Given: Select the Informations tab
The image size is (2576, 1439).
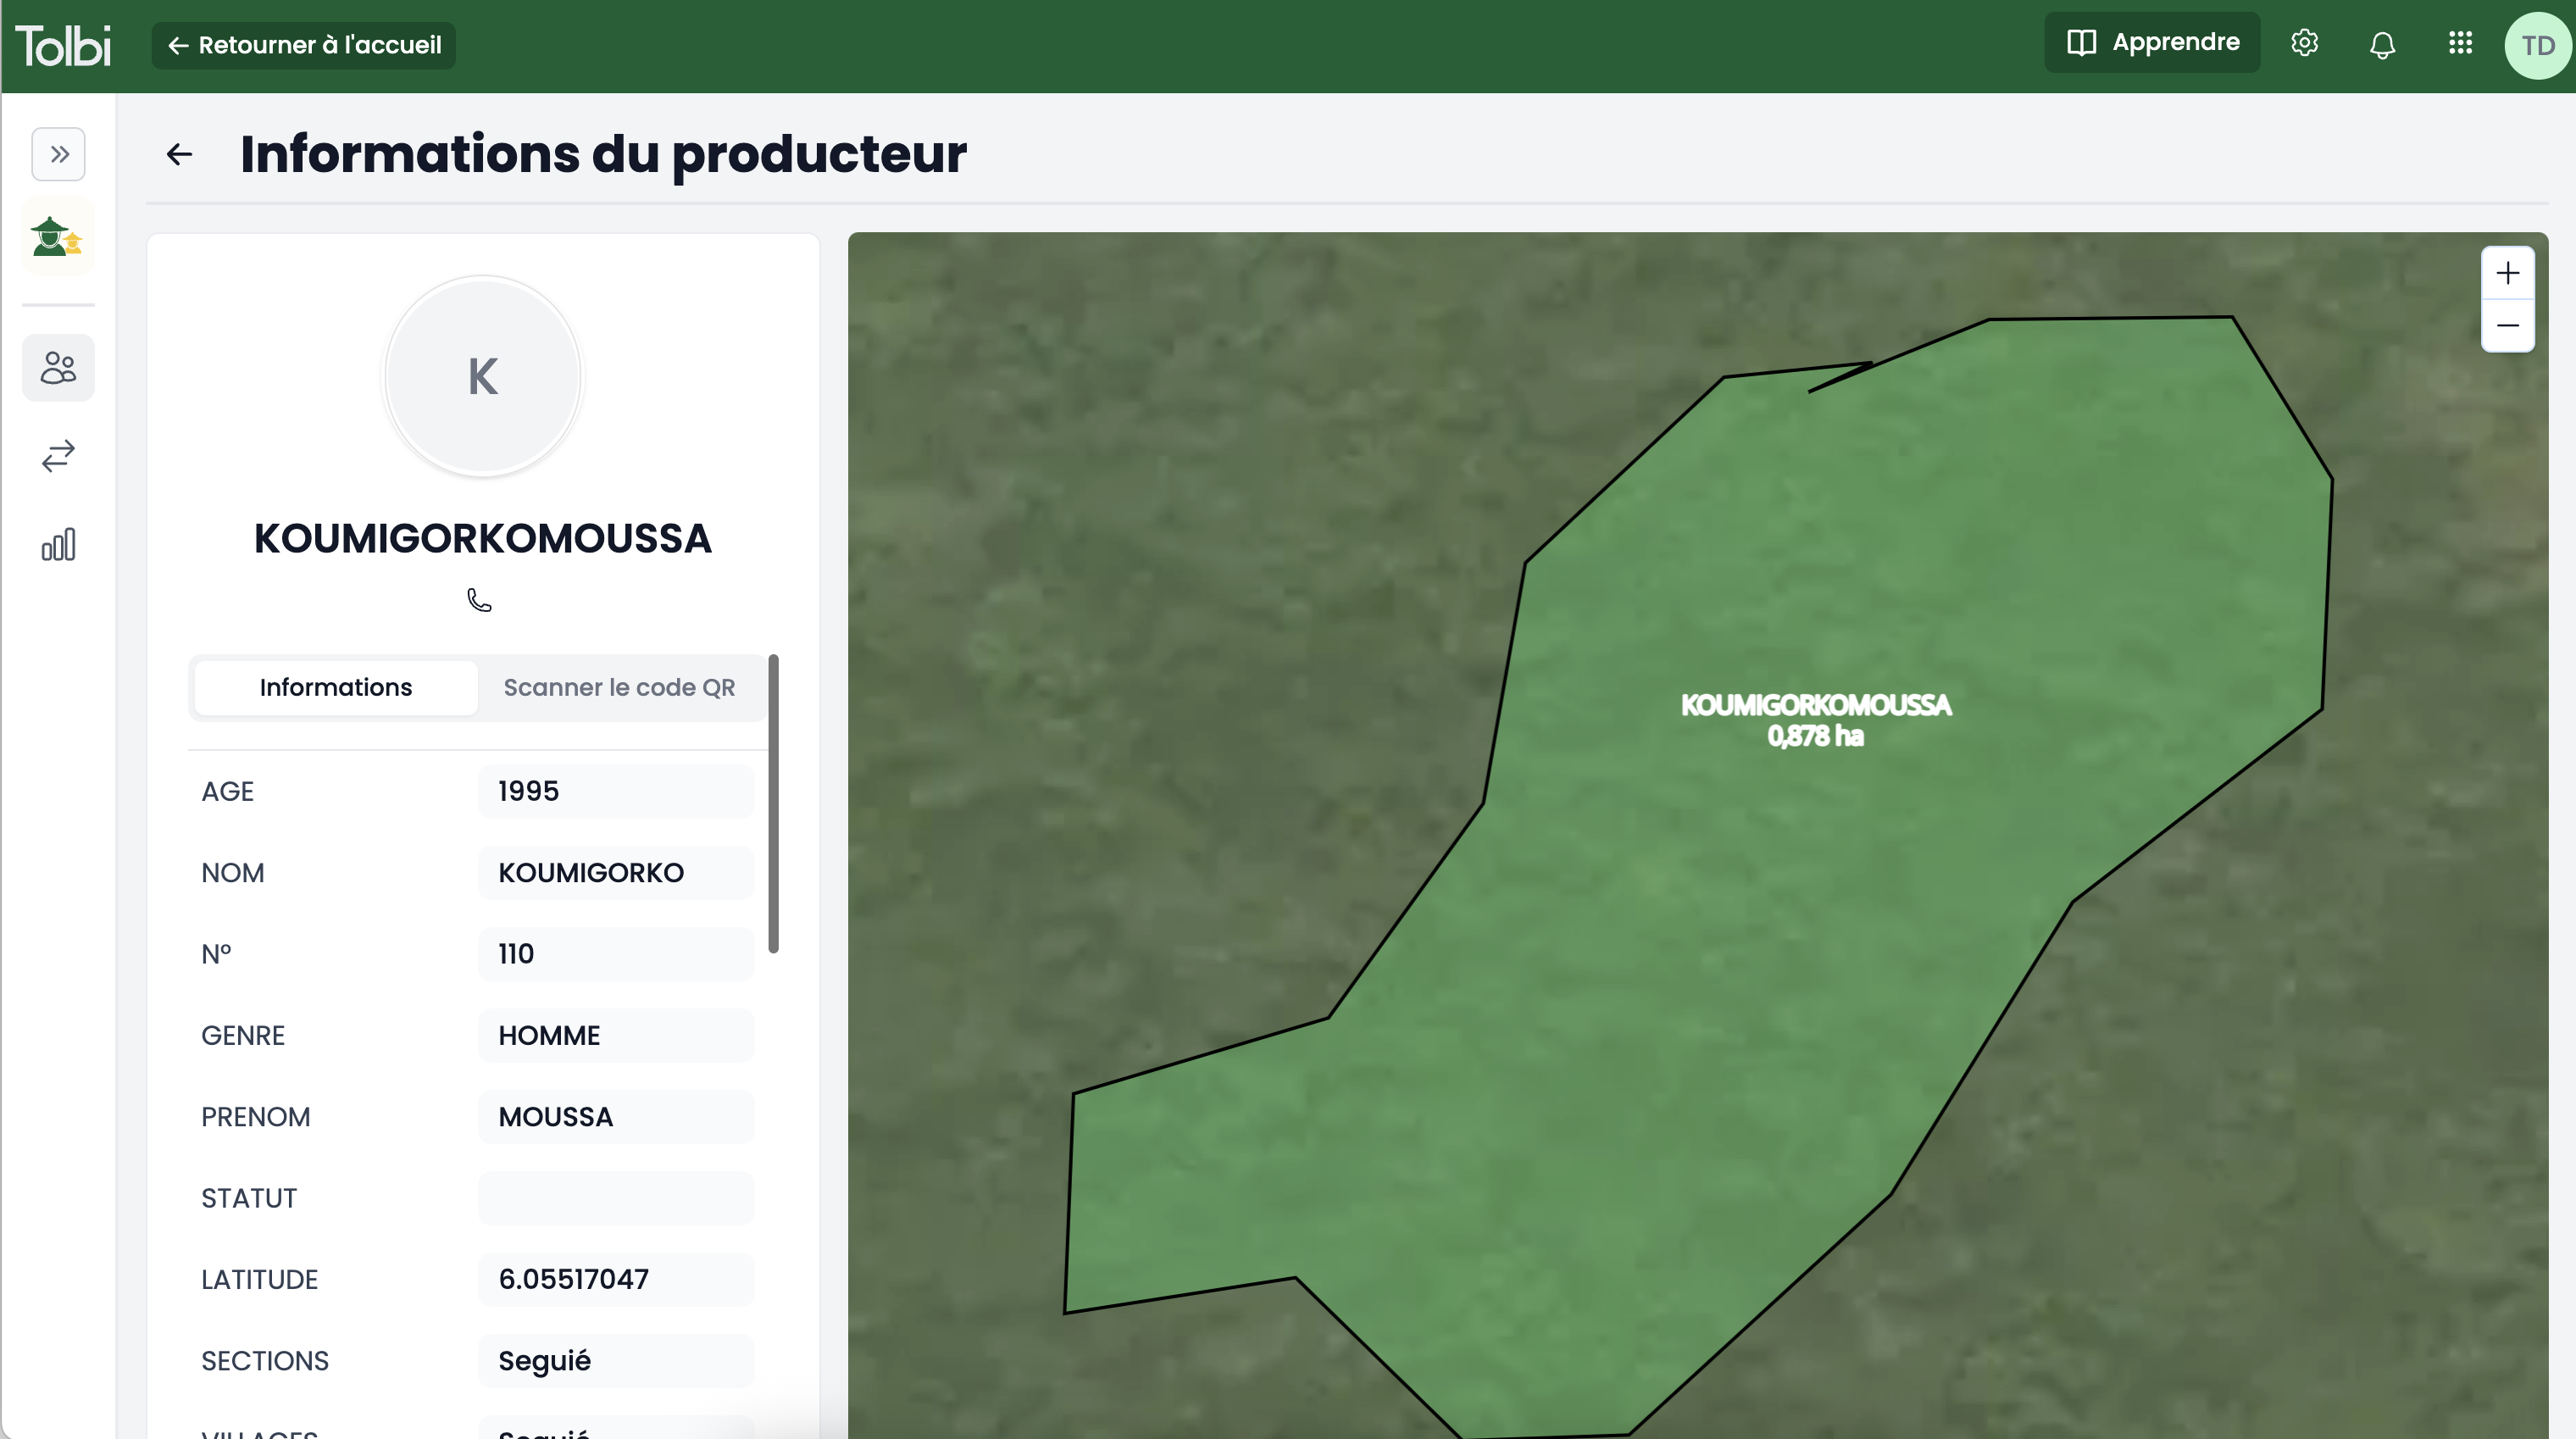Looking at the screenshot, I should (336, 687).
